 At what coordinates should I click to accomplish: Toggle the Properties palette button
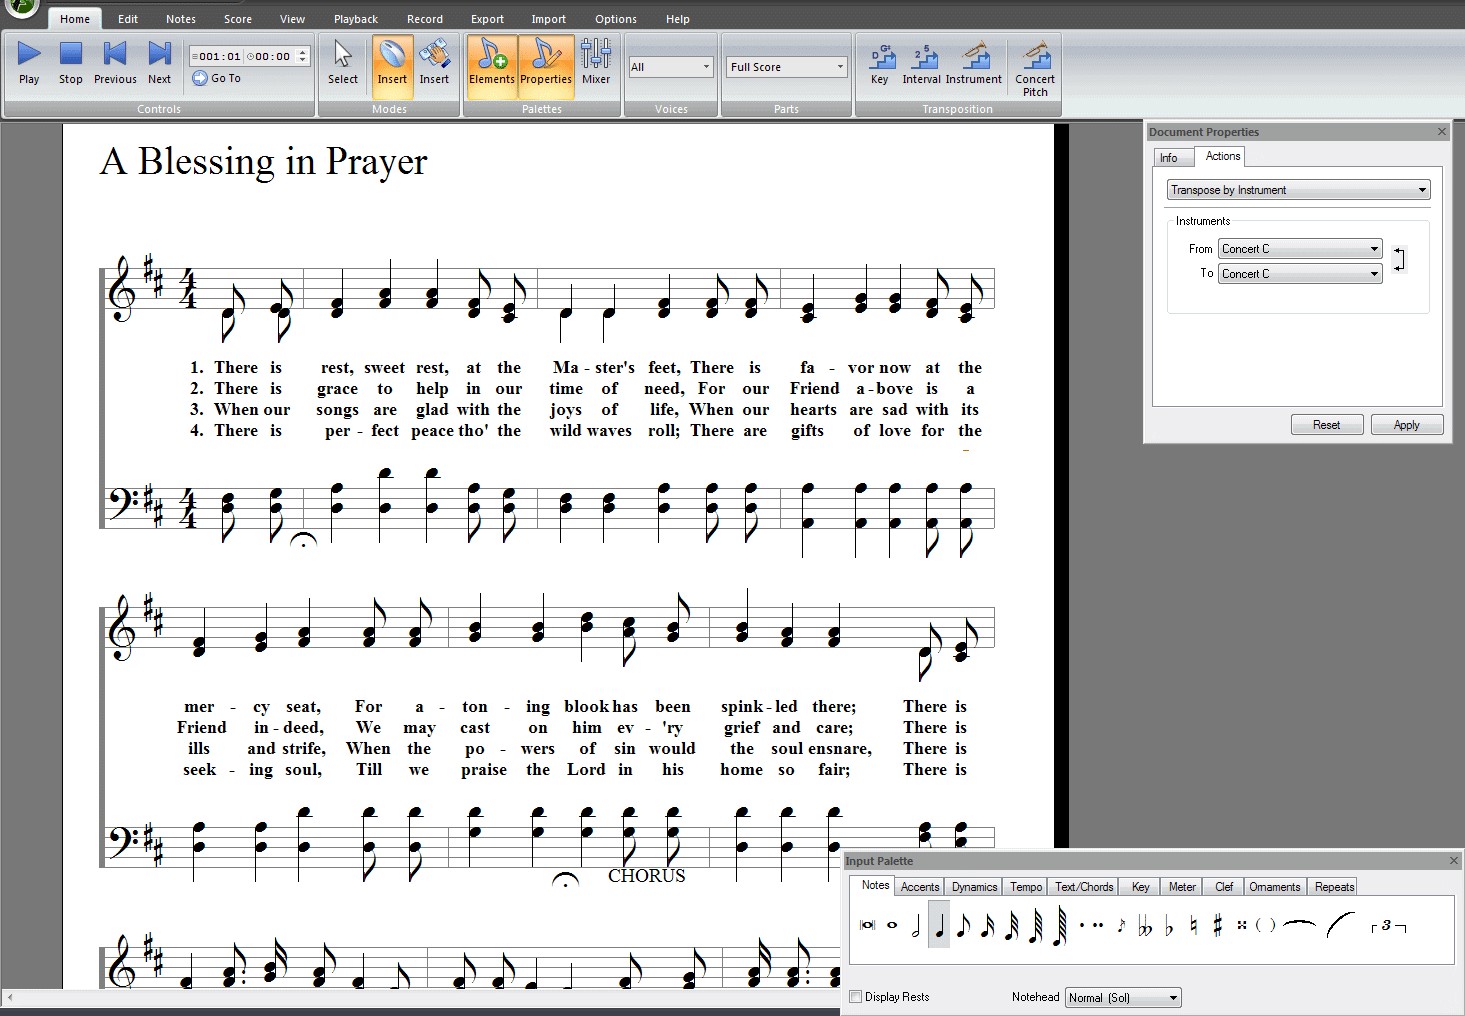pos(546,62)
